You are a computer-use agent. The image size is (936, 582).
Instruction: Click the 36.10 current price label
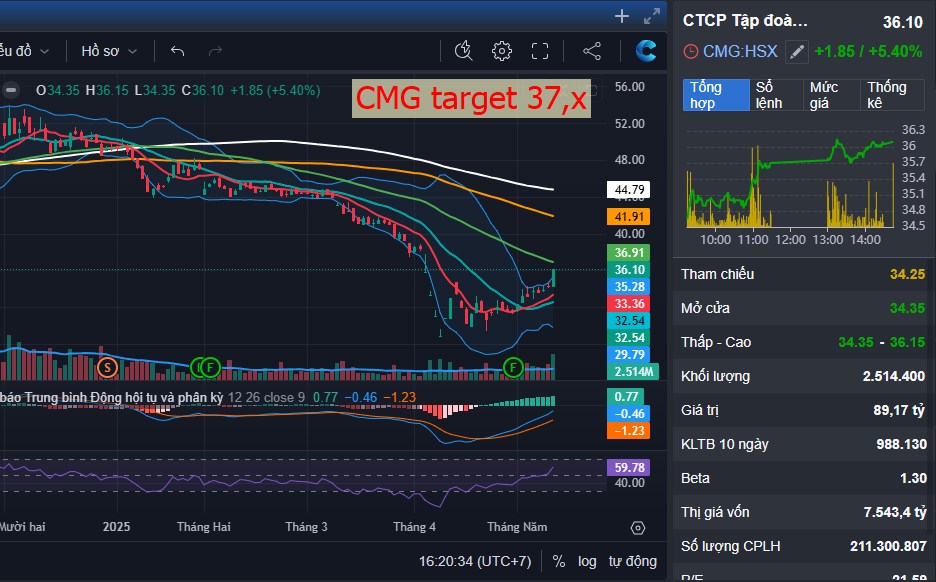point(629,270)
